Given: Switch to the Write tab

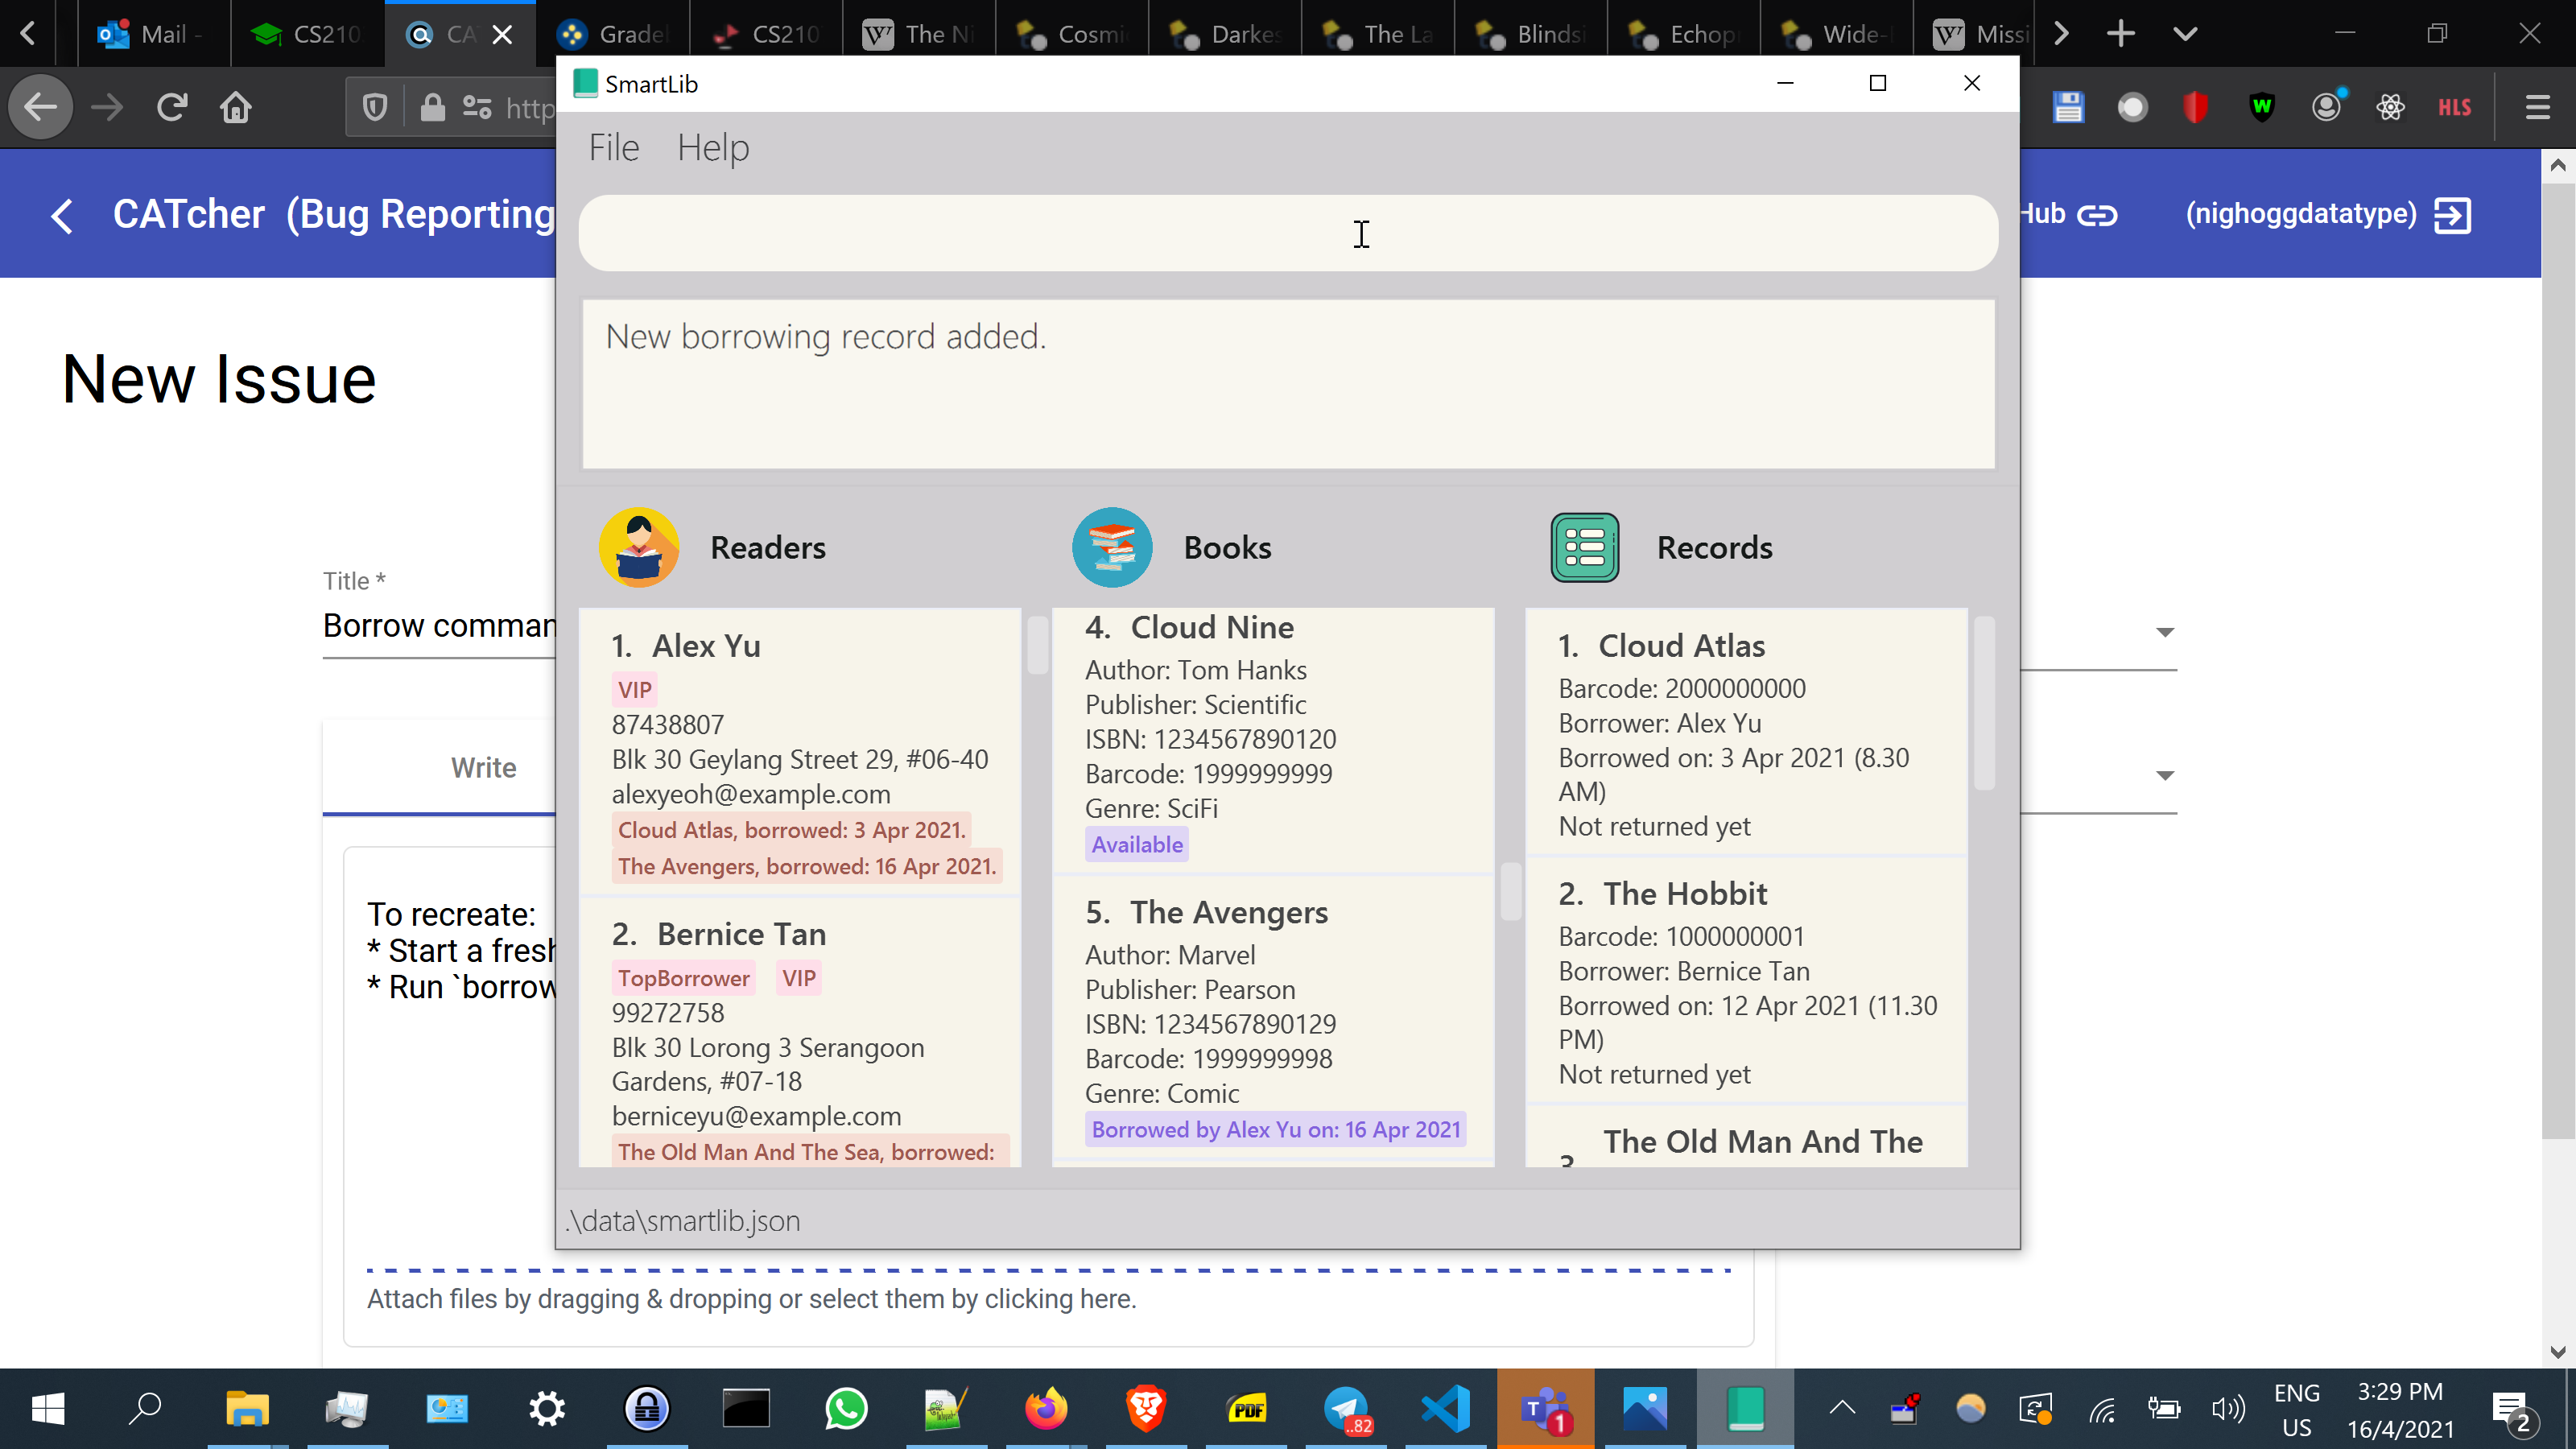Looking at the screenshot, I should click(x=483, y=767).
